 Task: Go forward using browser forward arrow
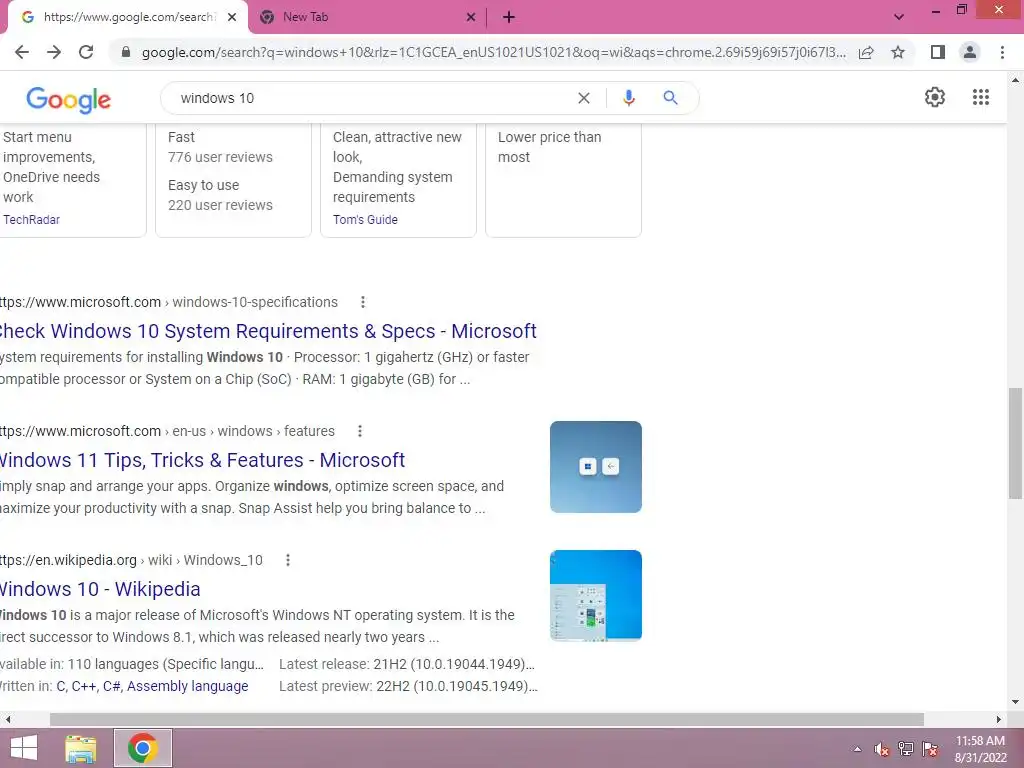(54, 52)
